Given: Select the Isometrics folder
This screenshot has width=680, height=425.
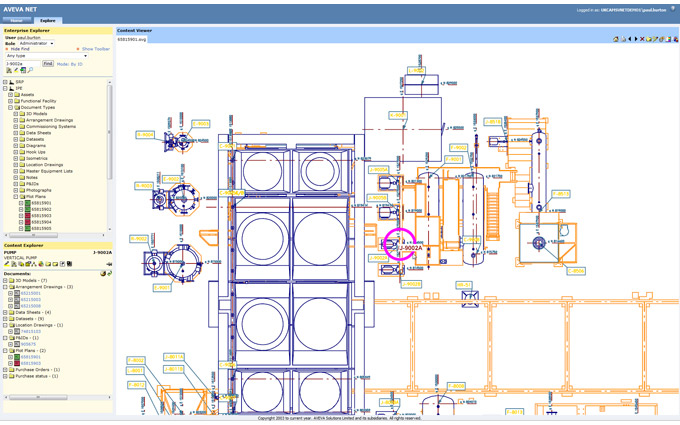Looking at the screenshot, I should click(36, 158).
